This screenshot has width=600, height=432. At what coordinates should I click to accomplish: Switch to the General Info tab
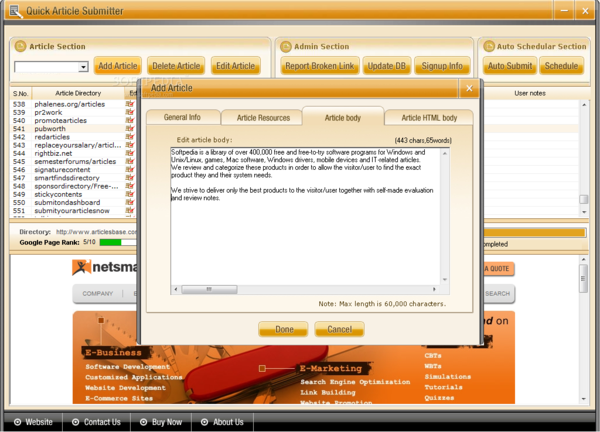coord(181,118)
